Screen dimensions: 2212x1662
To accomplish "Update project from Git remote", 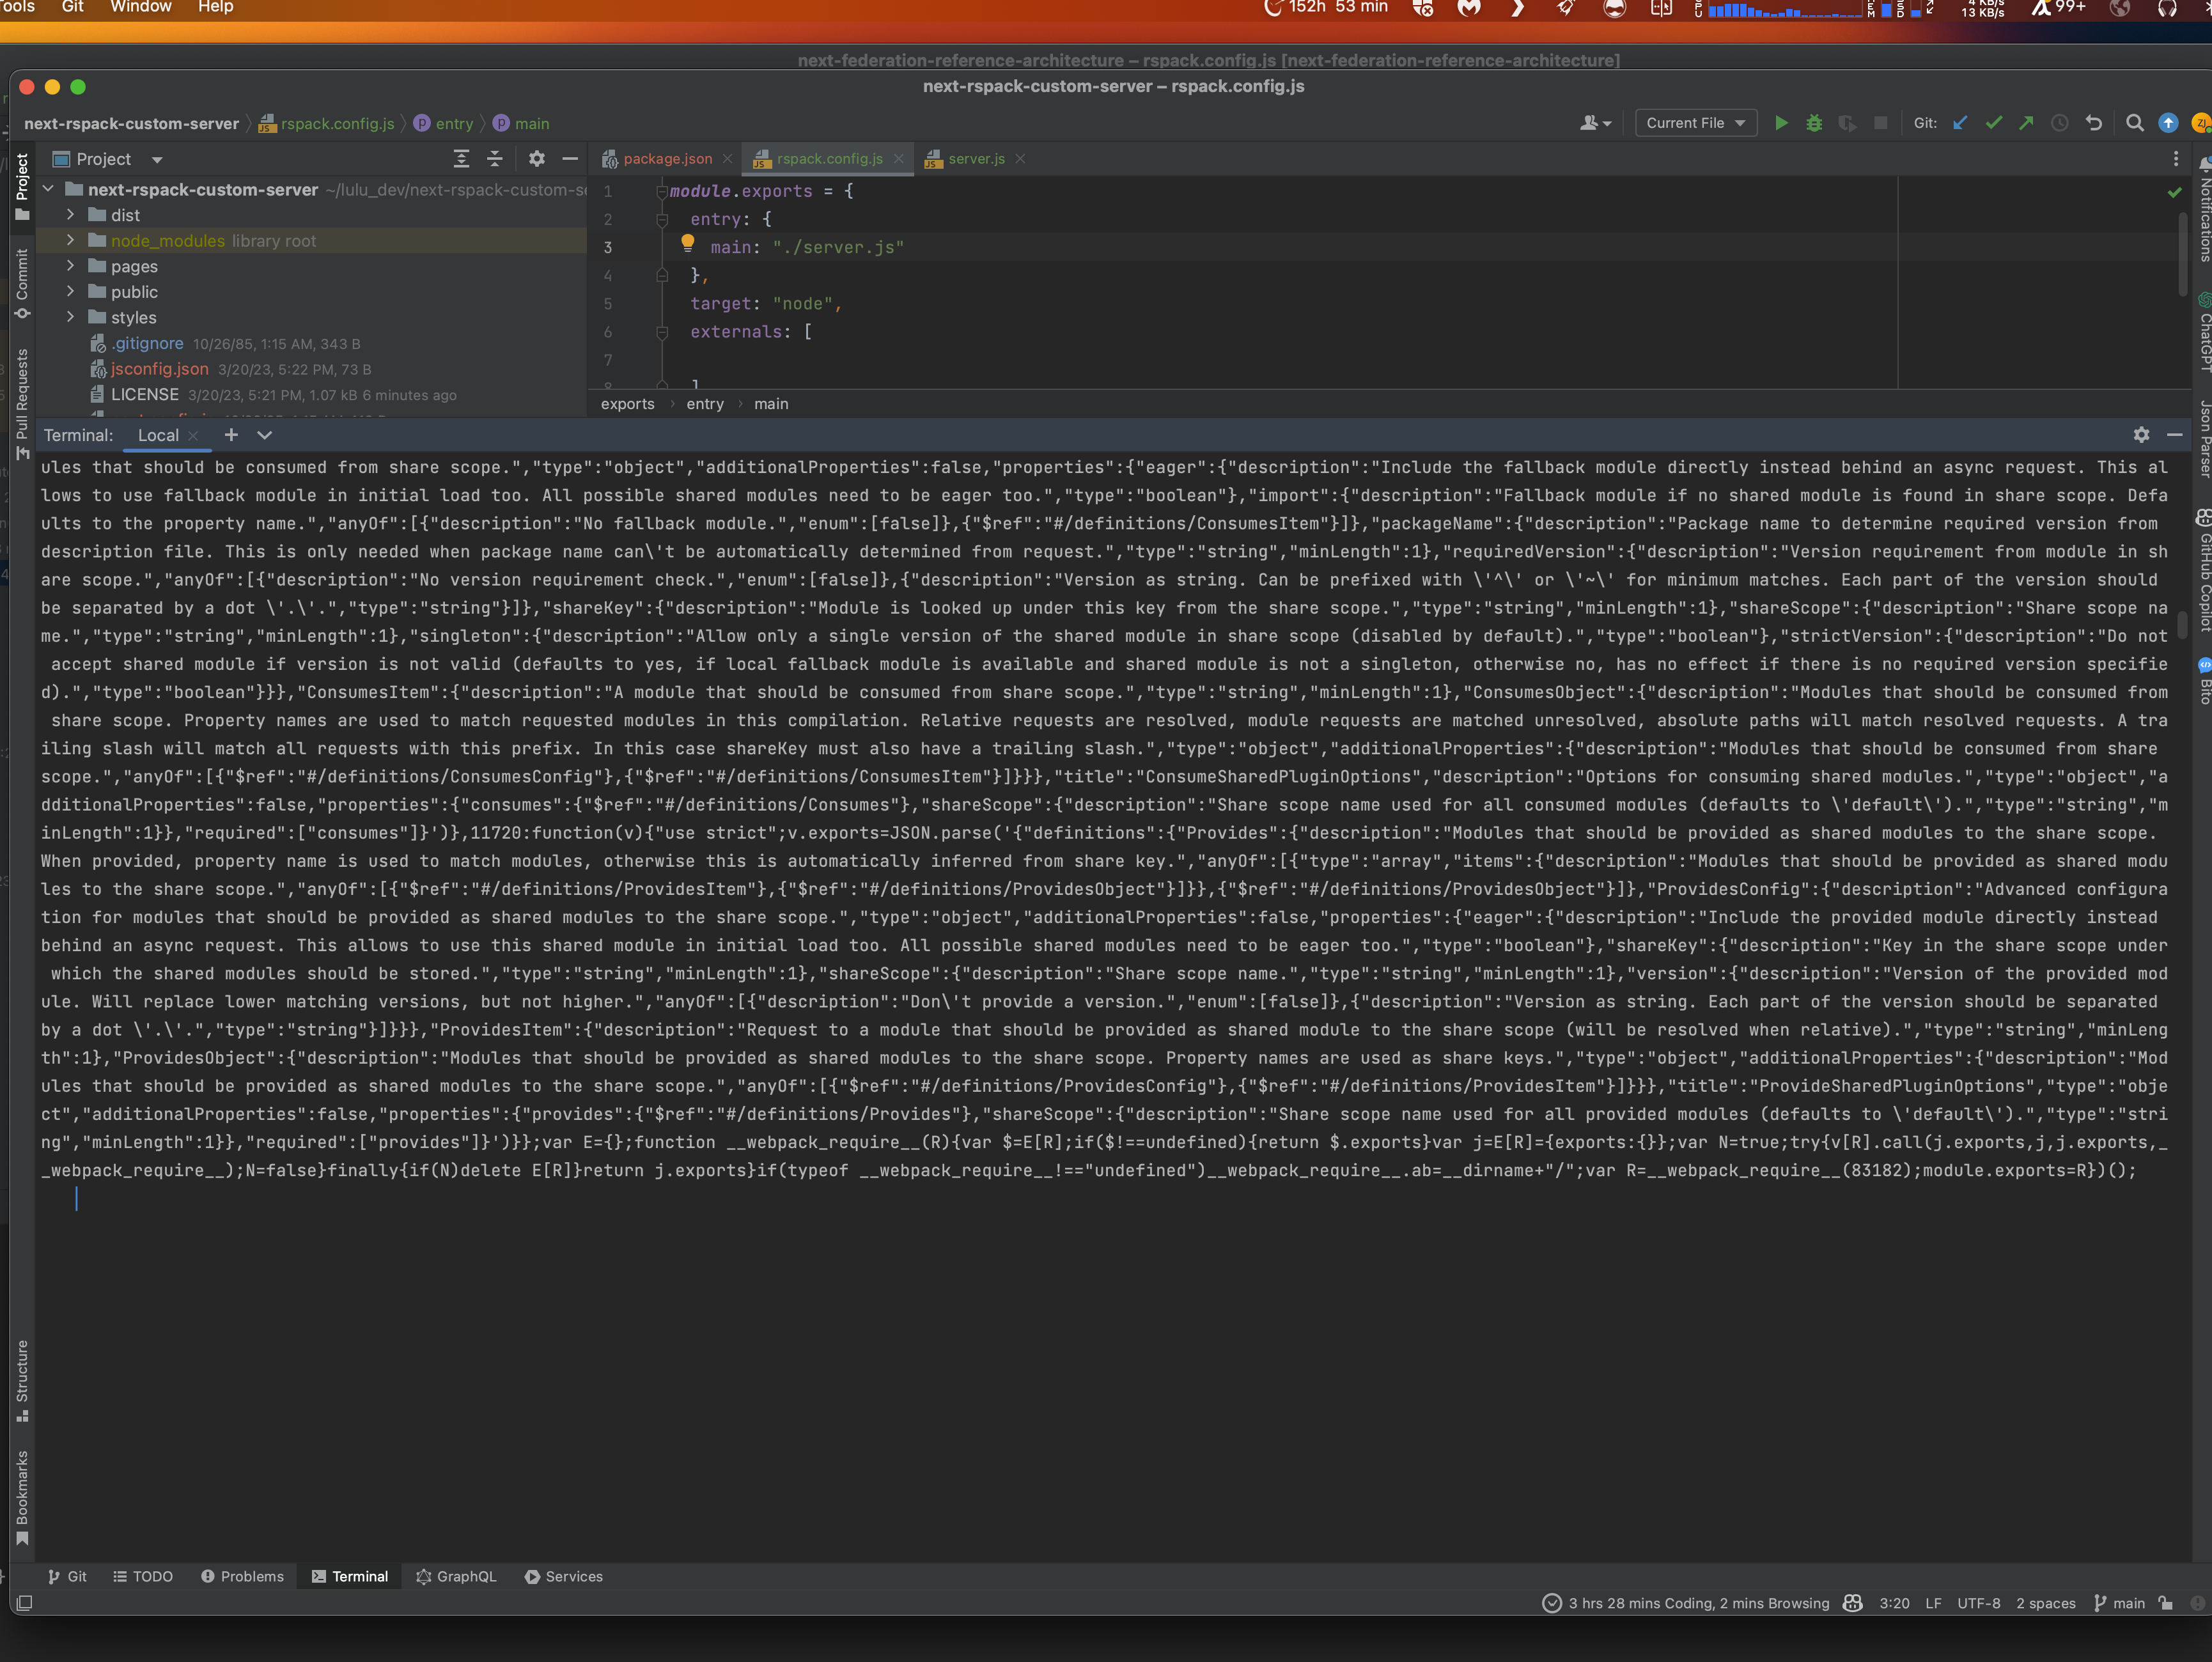I will coord(1960,123).
